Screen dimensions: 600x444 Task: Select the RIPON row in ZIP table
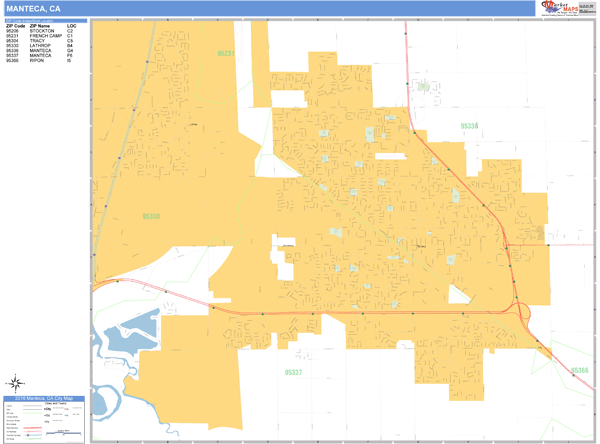(40, 62)
